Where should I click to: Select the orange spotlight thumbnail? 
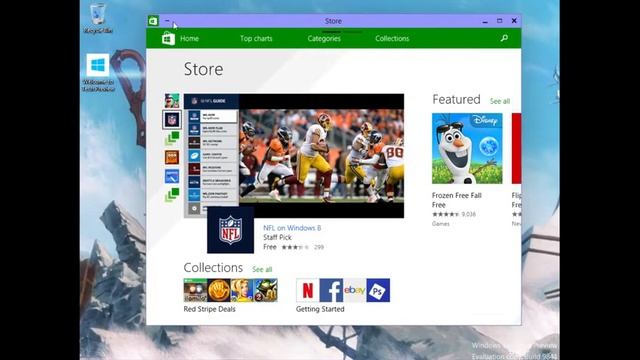point(172,157)
